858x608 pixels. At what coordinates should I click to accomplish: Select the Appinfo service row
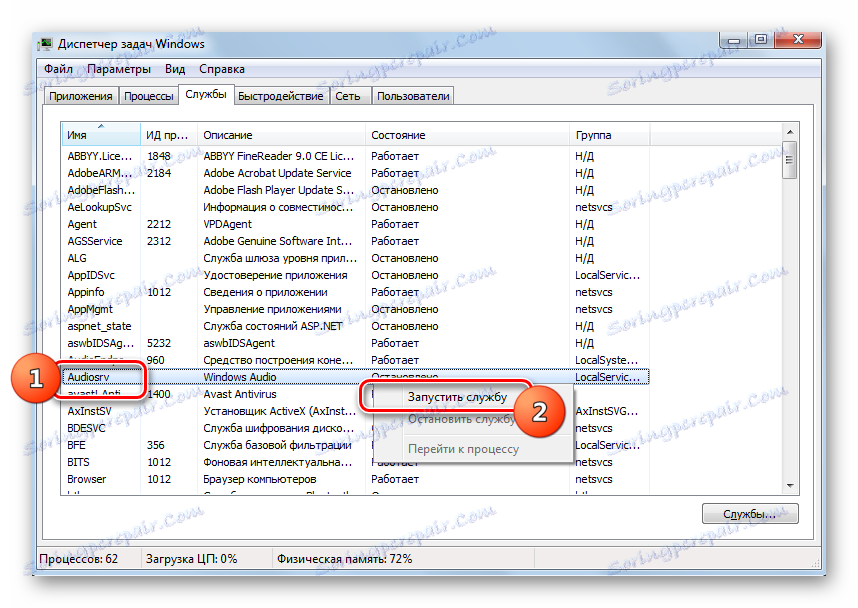(355, 292)
